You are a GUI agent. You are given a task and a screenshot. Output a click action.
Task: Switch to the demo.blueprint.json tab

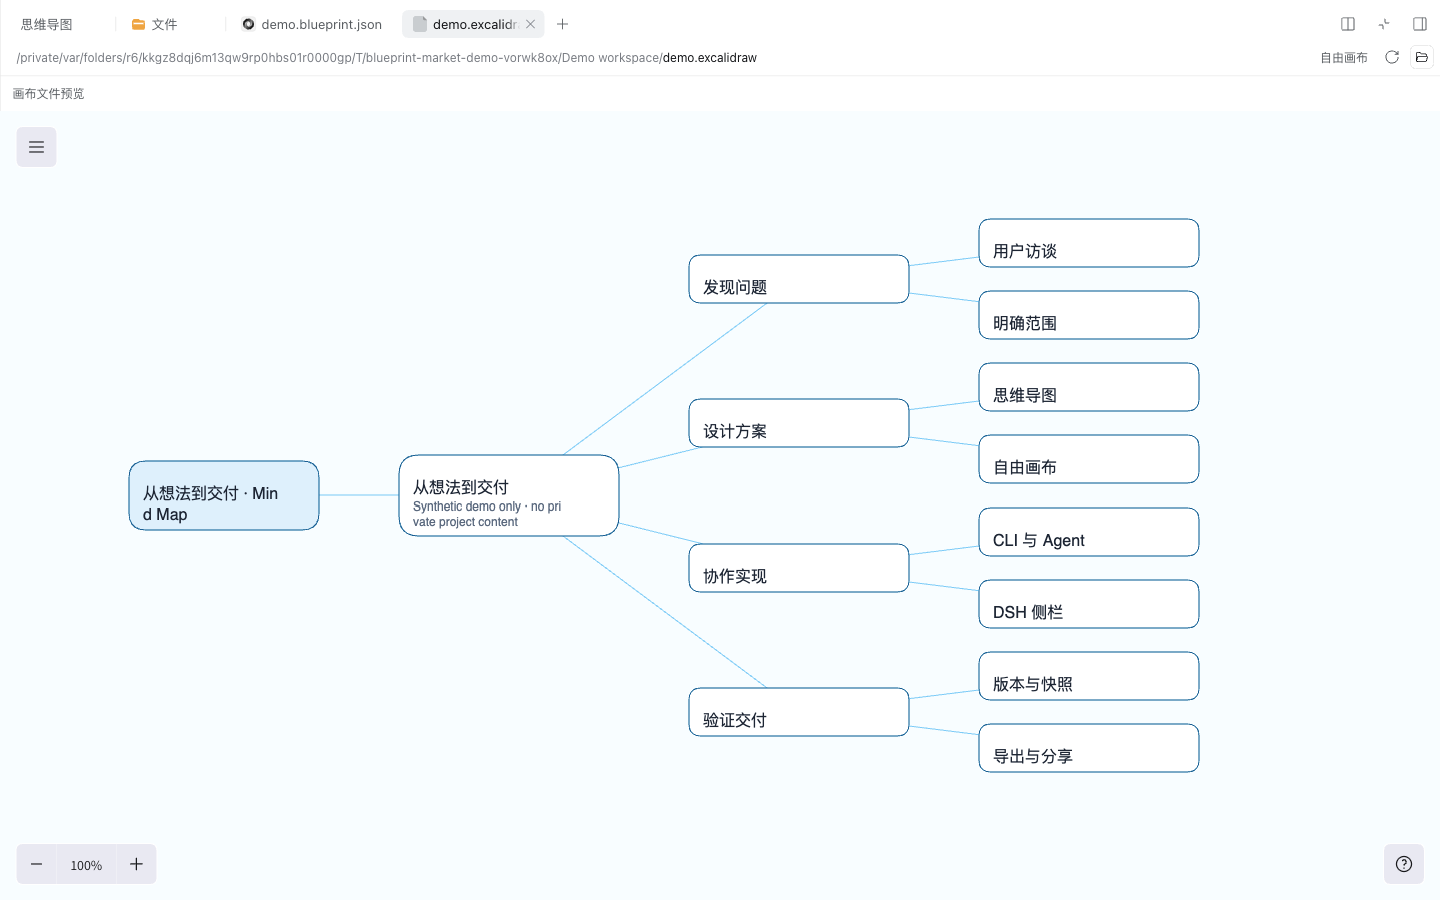312,24
